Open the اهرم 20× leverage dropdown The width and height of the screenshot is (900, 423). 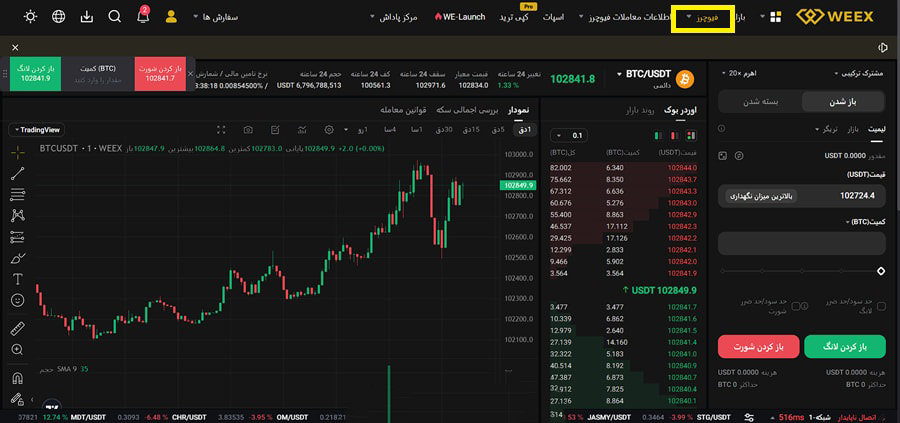coord(739,74)
